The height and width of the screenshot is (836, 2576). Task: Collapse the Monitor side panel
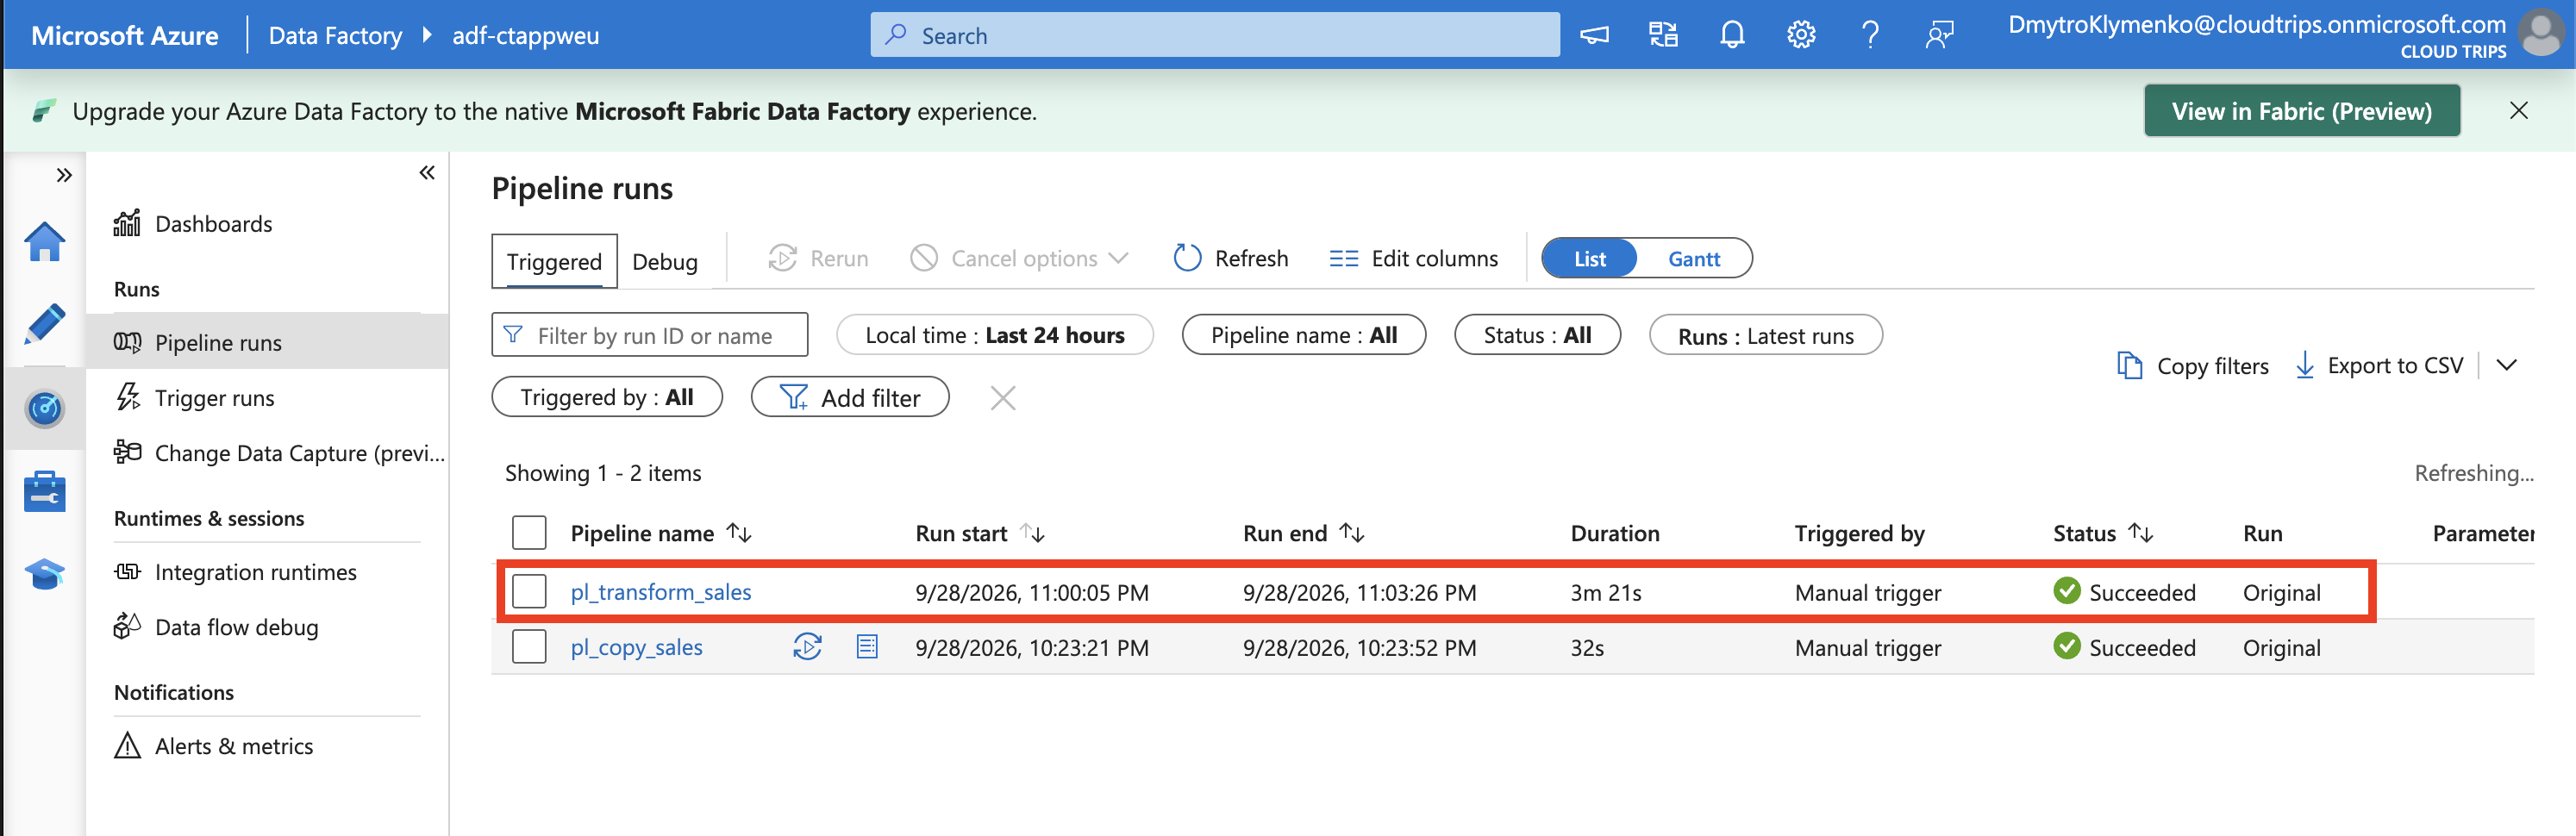coord(427,173)
